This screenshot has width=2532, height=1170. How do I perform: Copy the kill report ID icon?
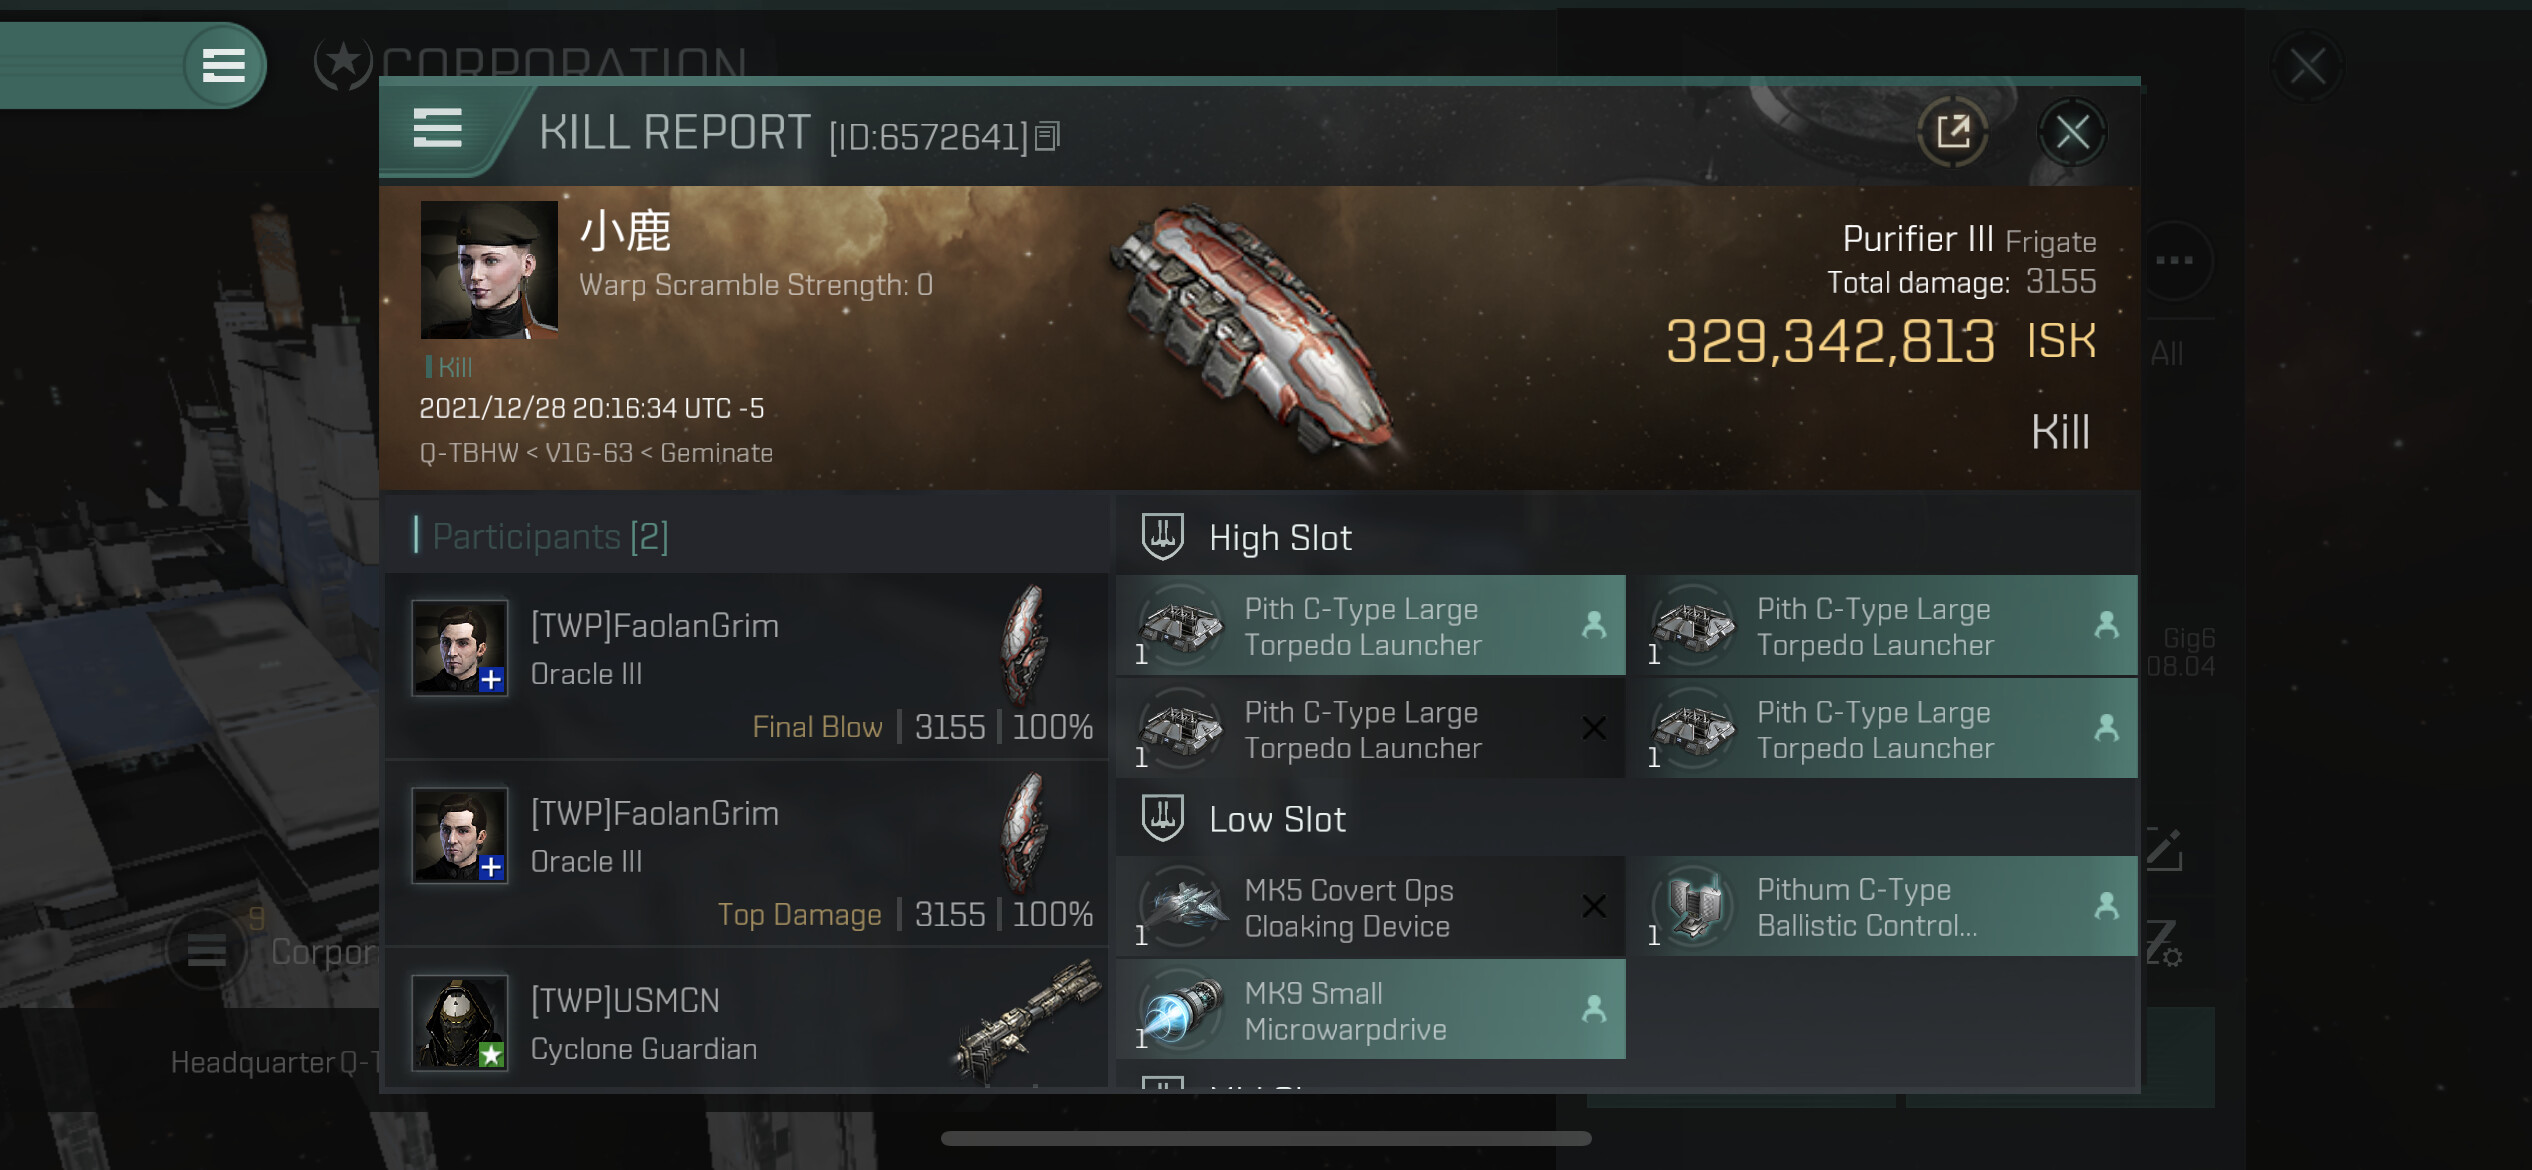click(1047, 136)
